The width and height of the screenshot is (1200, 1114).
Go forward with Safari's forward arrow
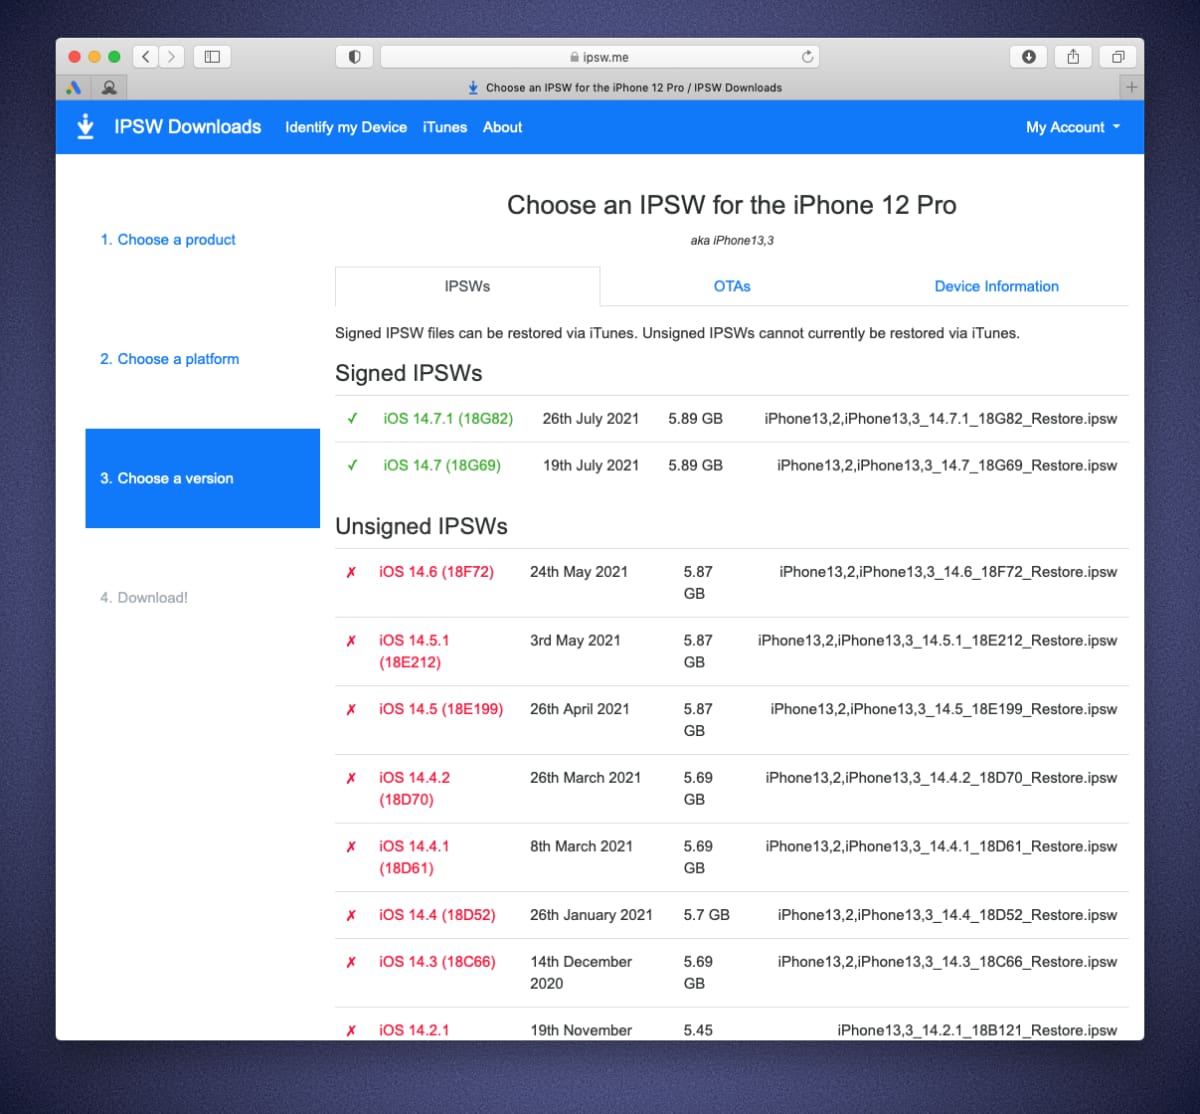coord(172,57)
